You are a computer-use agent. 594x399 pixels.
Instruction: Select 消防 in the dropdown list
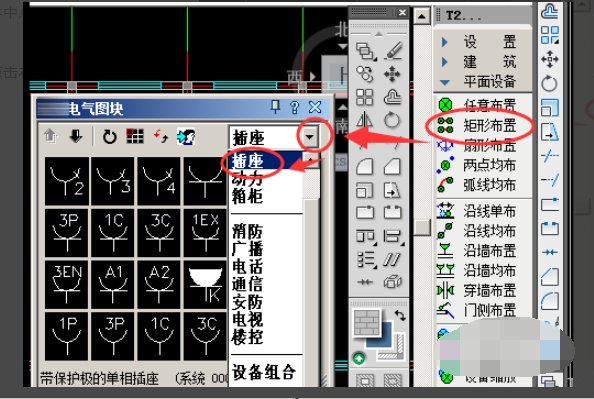click(x=247, y=231)
